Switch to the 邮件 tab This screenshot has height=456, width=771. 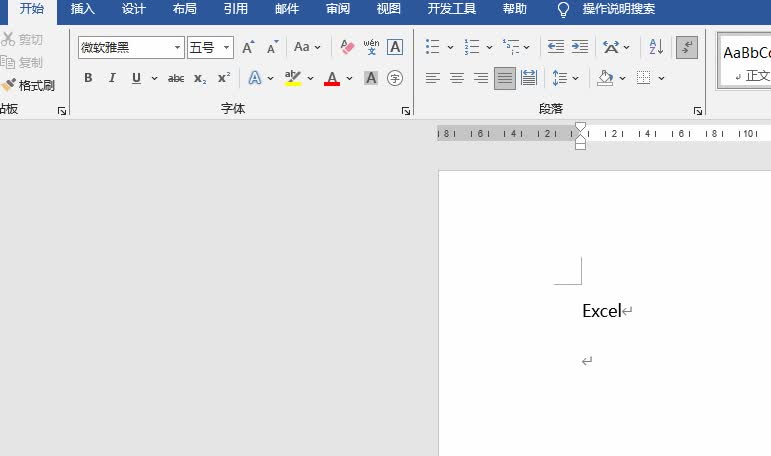[287, 9]
